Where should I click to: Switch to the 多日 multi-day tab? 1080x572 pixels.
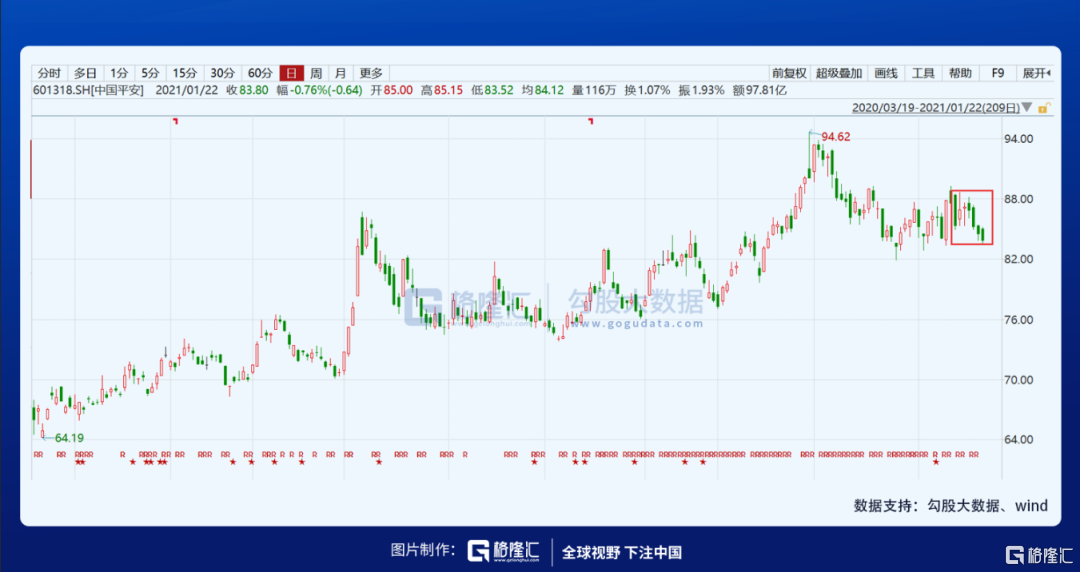[85, 73]
